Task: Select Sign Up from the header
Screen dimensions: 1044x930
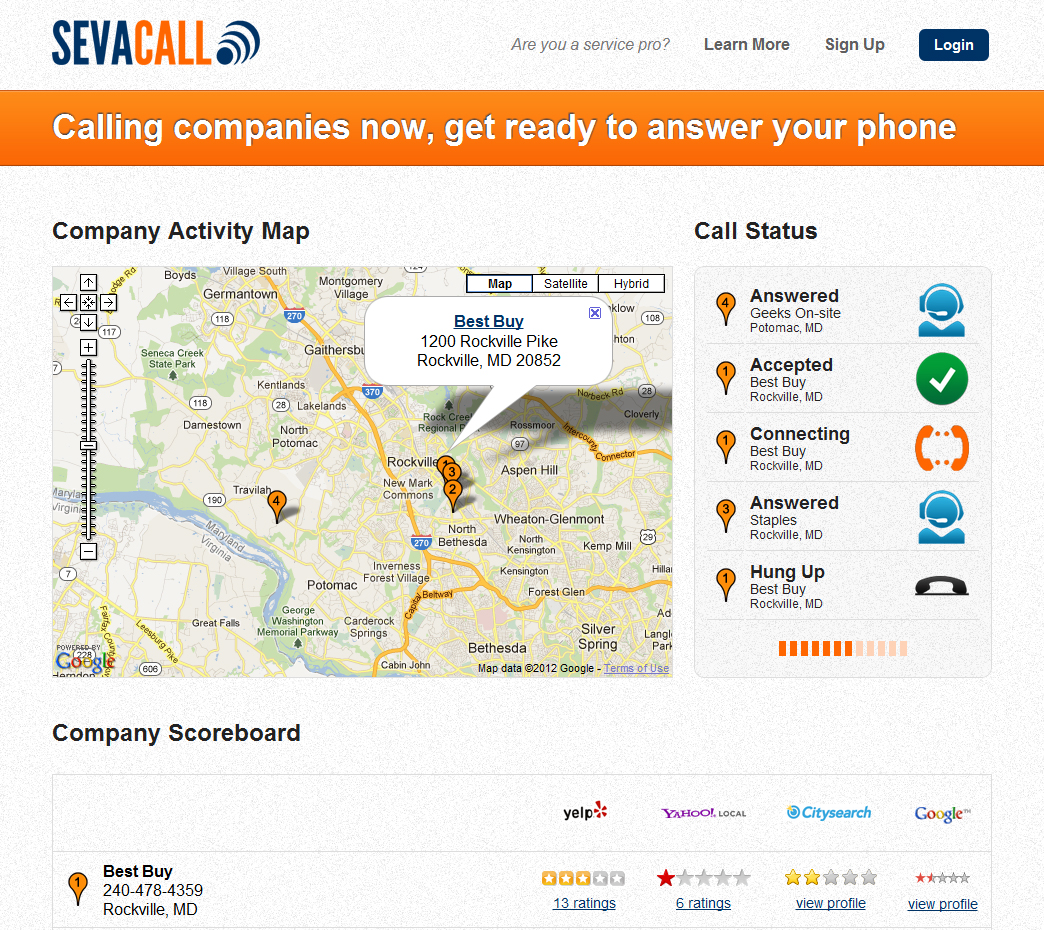Action: (854, 44)
